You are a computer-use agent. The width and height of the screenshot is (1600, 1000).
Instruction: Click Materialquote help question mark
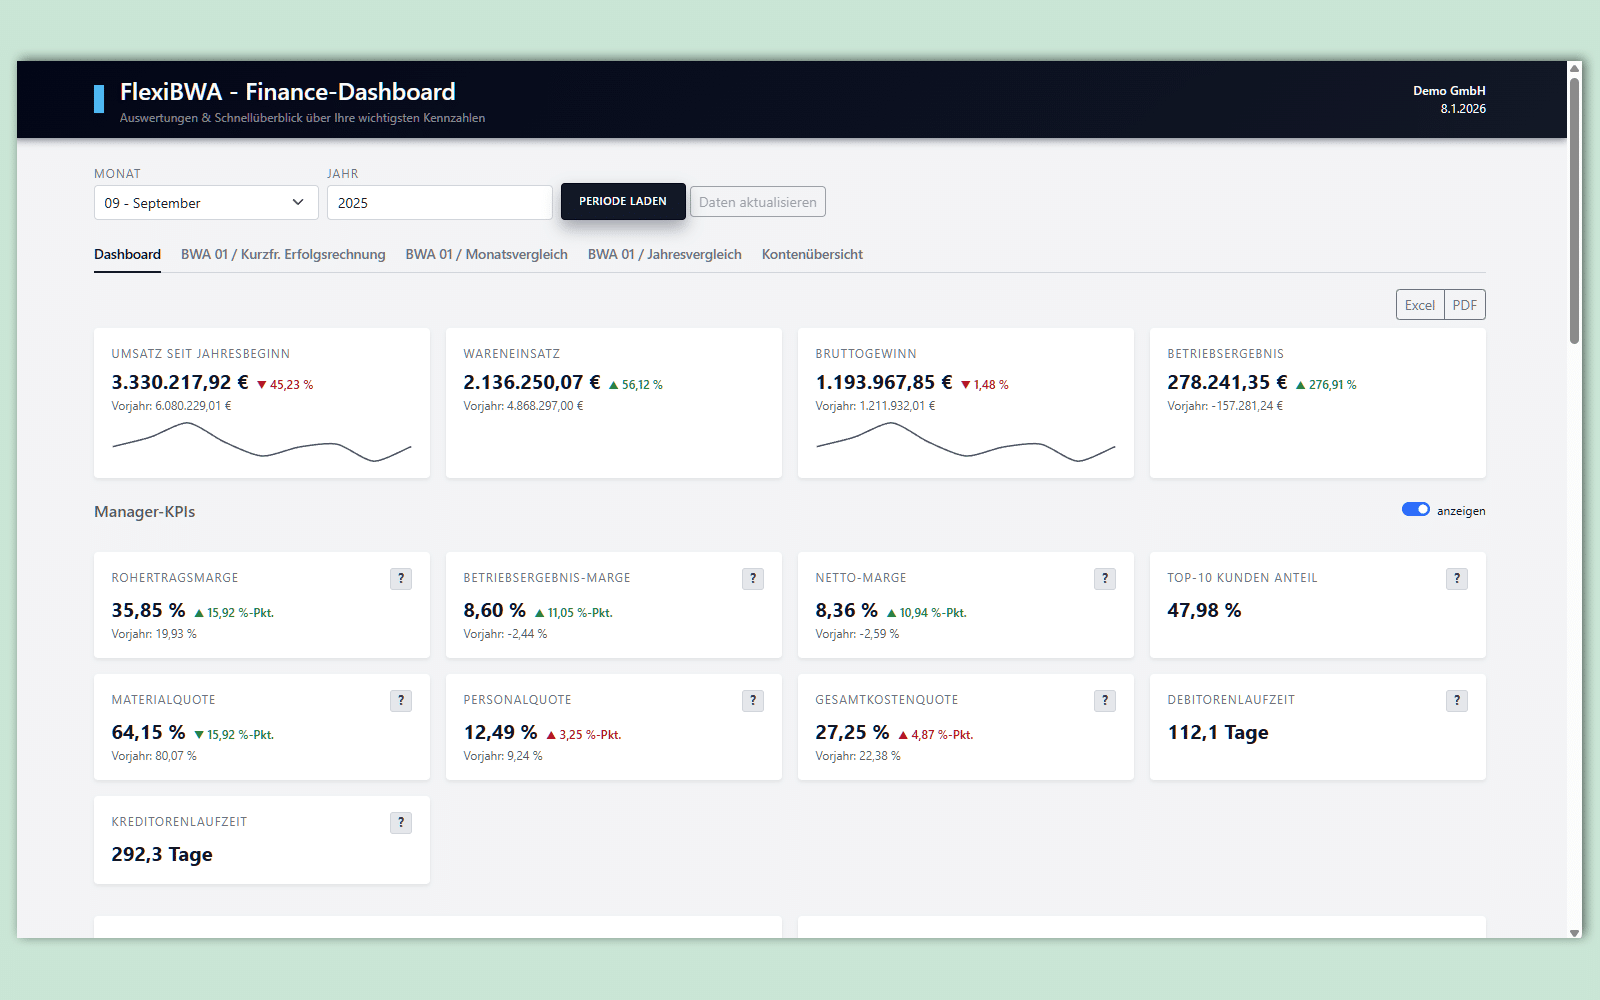[401, 701]
